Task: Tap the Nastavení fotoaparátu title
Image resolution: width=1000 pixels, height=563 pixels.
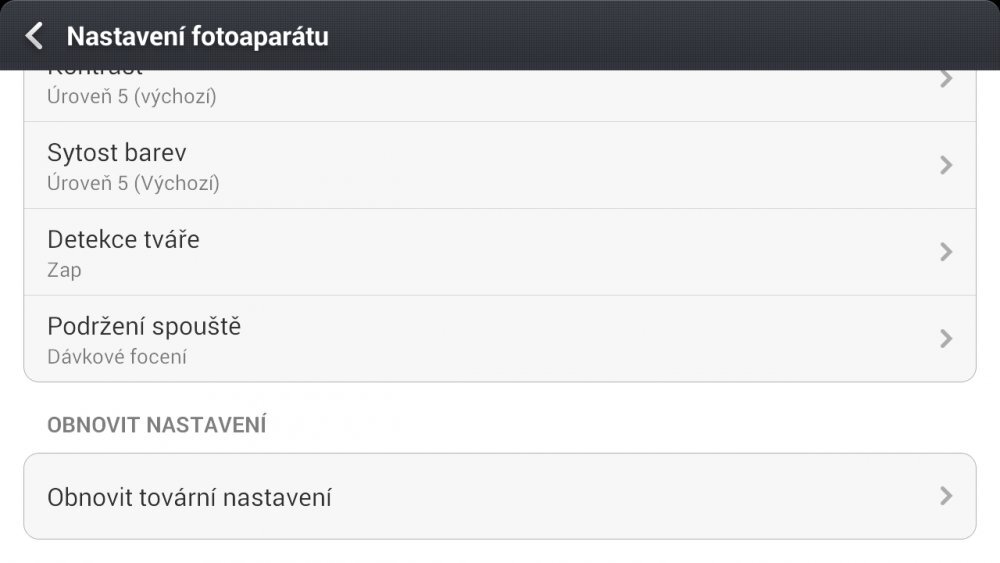Action: pyautogui.click(x=197, y=37)
